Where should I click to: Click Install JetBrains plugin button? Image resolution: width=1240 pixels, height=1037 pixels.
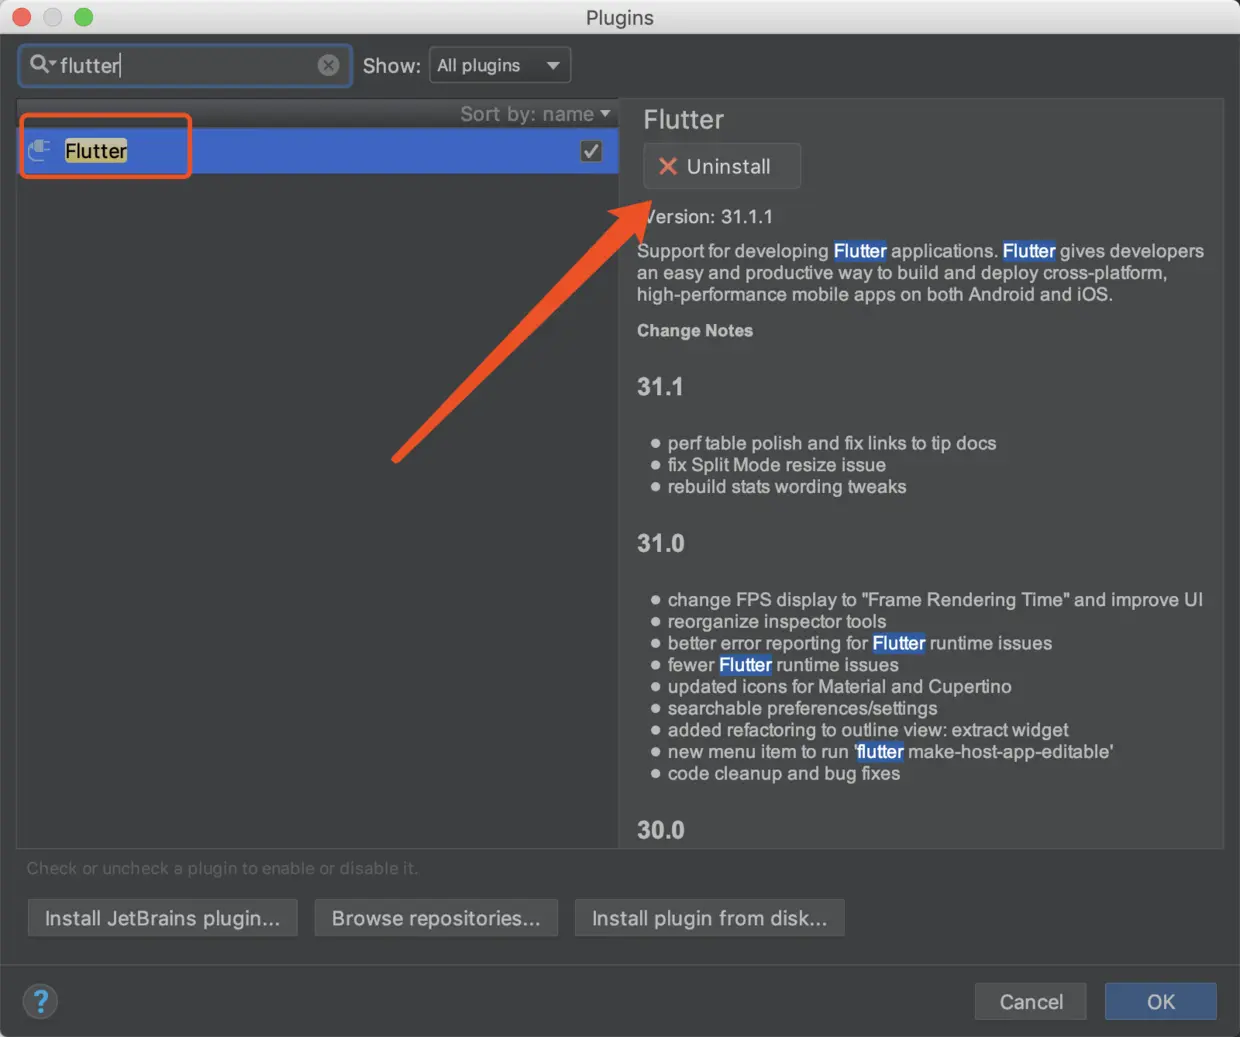(162, 918)
